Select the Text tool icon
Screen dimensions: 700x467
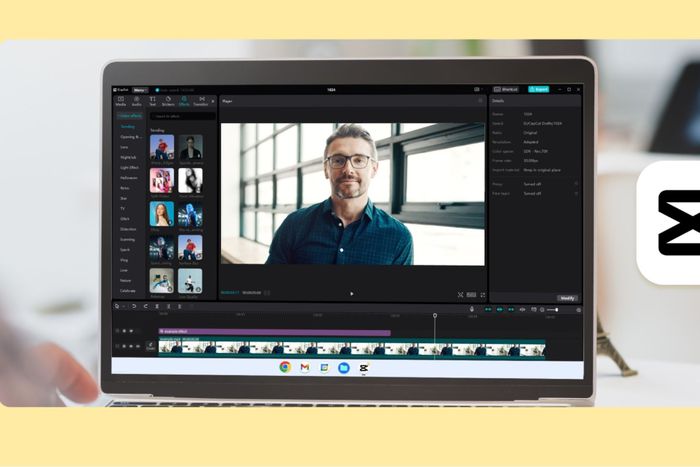(153, 99)
